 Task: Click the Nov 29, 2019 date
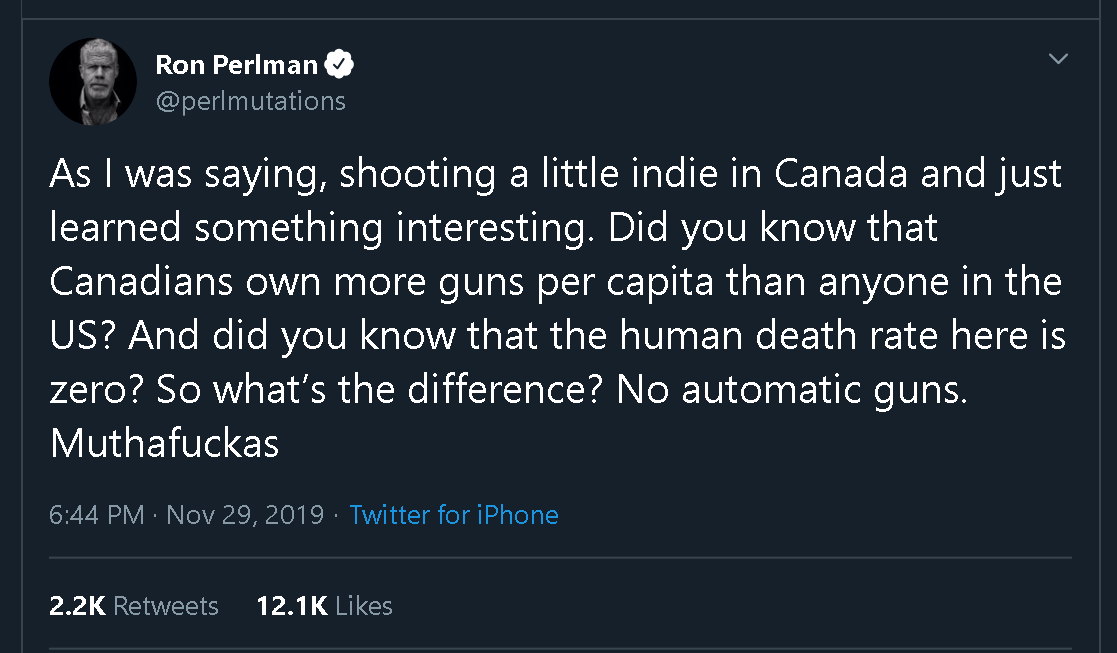click(245, 515)
